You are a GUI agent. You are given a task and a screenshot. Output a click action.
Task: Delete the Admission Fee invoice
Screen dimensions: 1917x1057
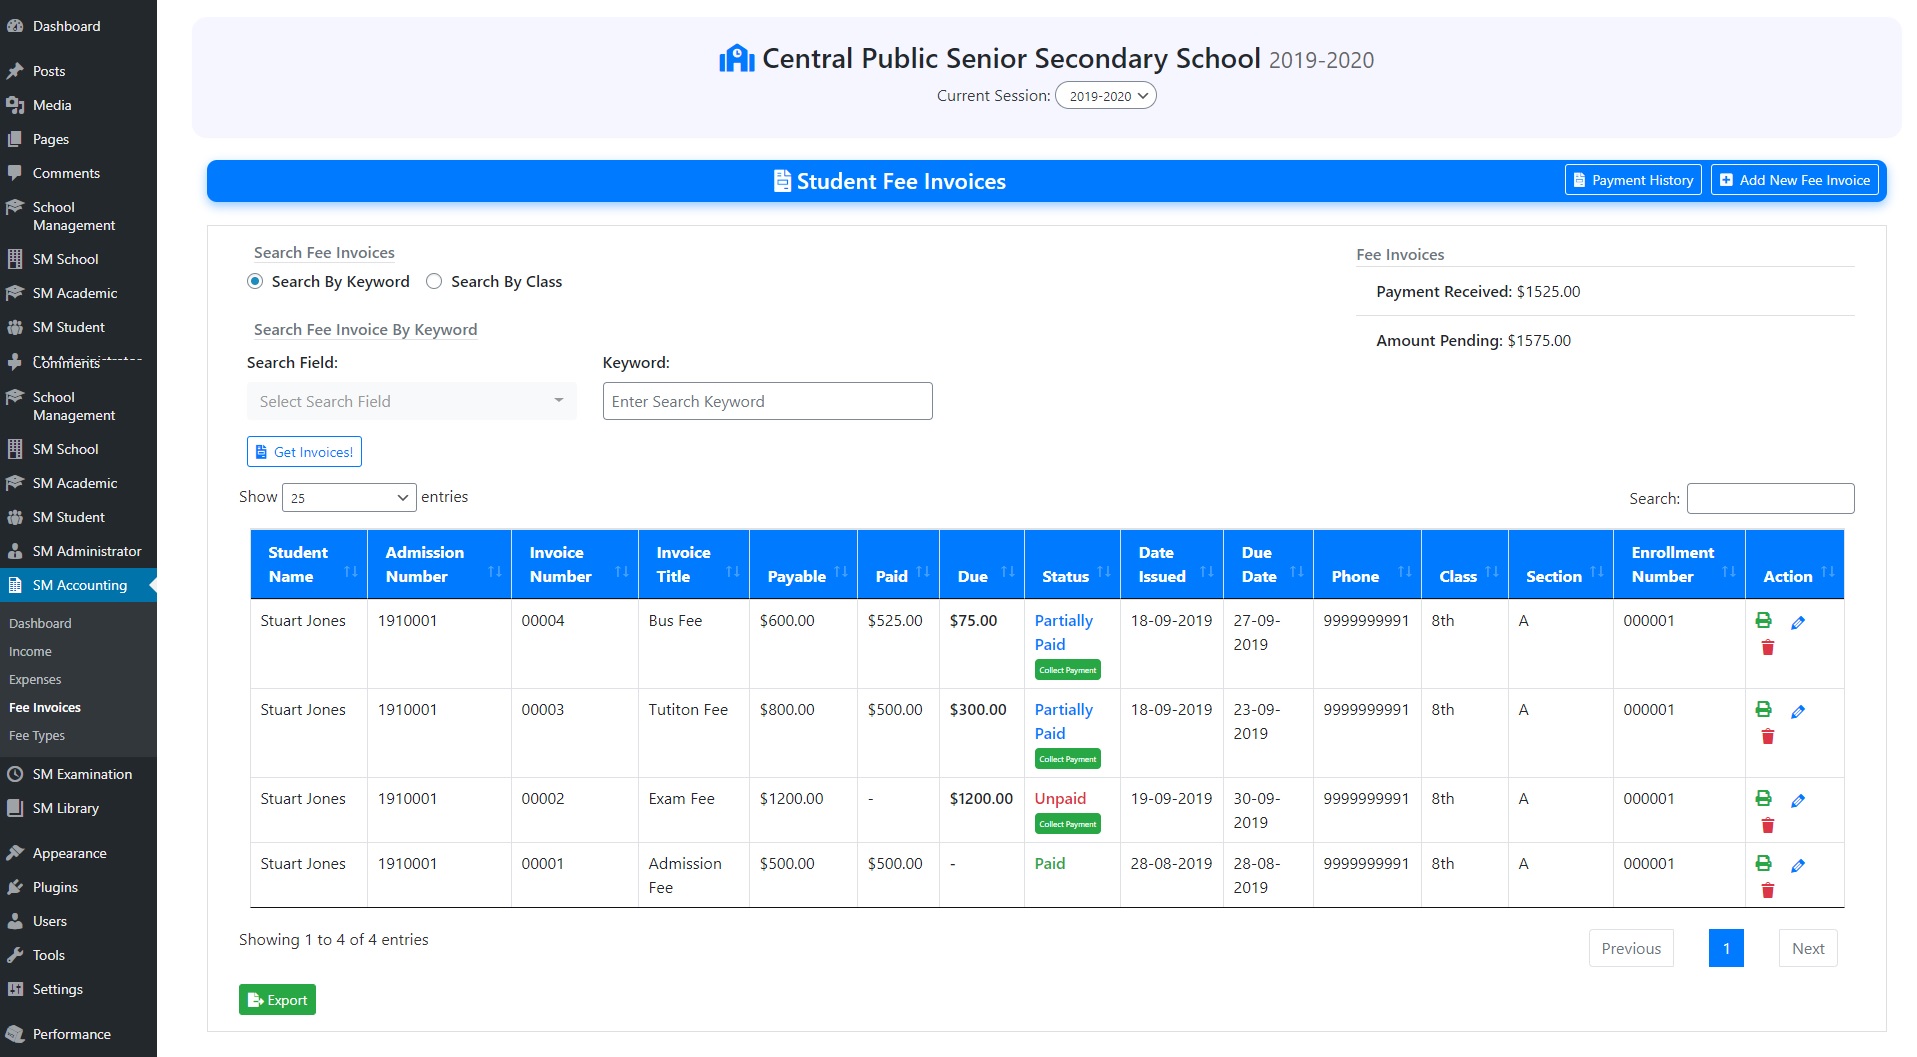1767,889
